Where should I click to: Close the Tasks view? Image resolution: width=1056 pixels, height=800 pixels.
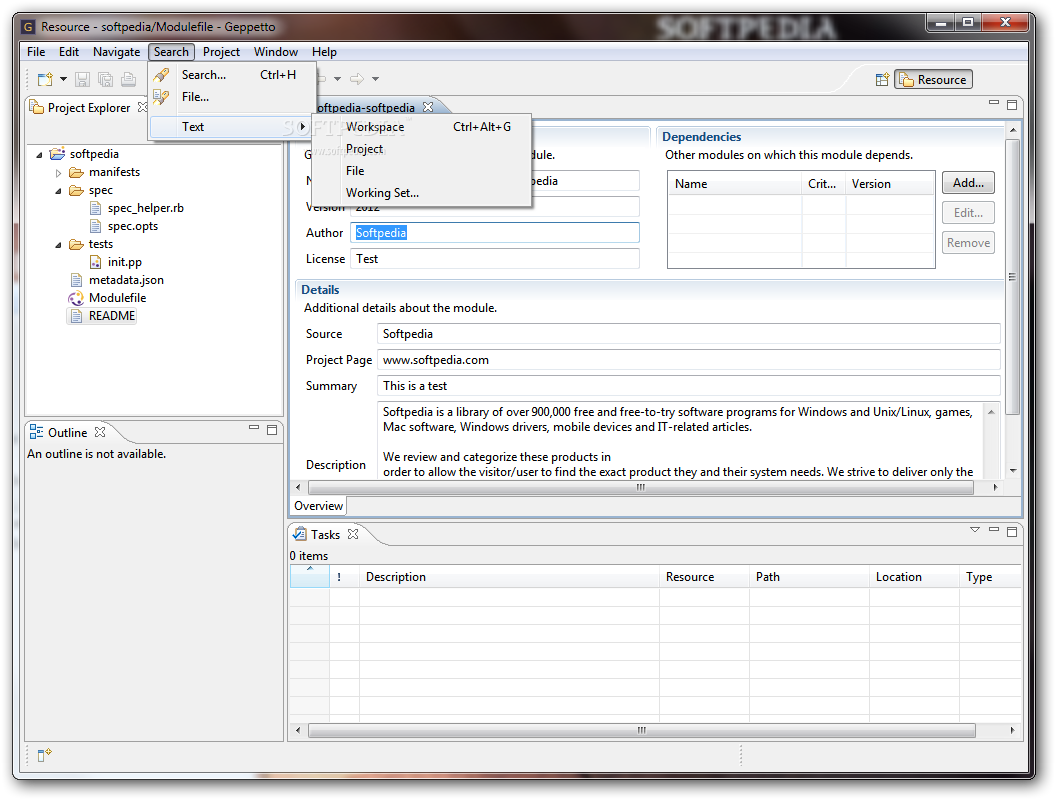(x=353, y=534)
